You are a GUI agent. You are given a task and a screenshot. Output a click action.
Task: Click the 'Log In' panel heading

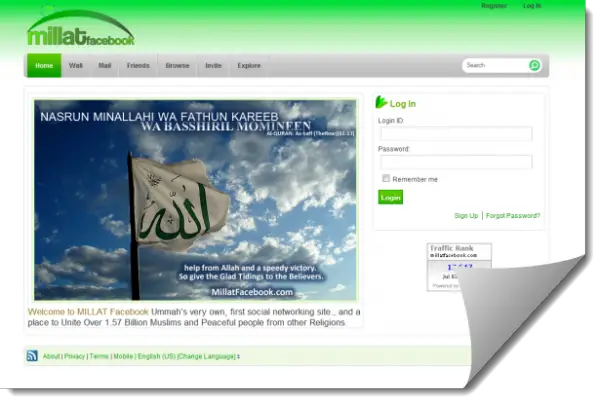[403, 104]
